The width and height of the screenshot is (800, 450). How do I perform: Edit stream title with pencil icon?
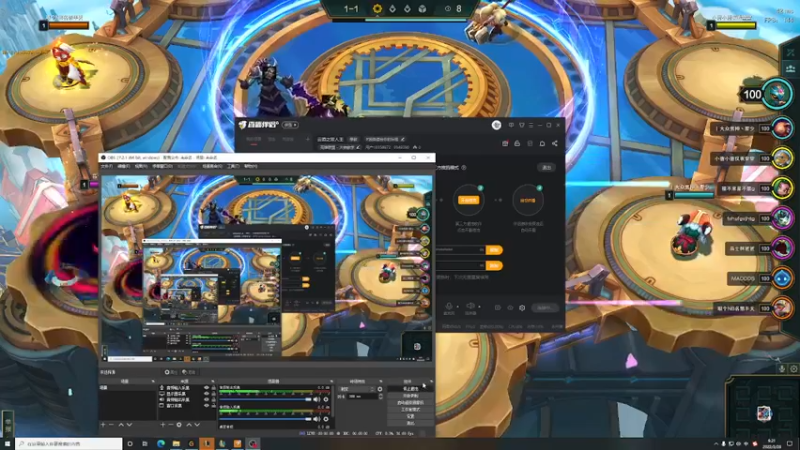pos(403,139)
